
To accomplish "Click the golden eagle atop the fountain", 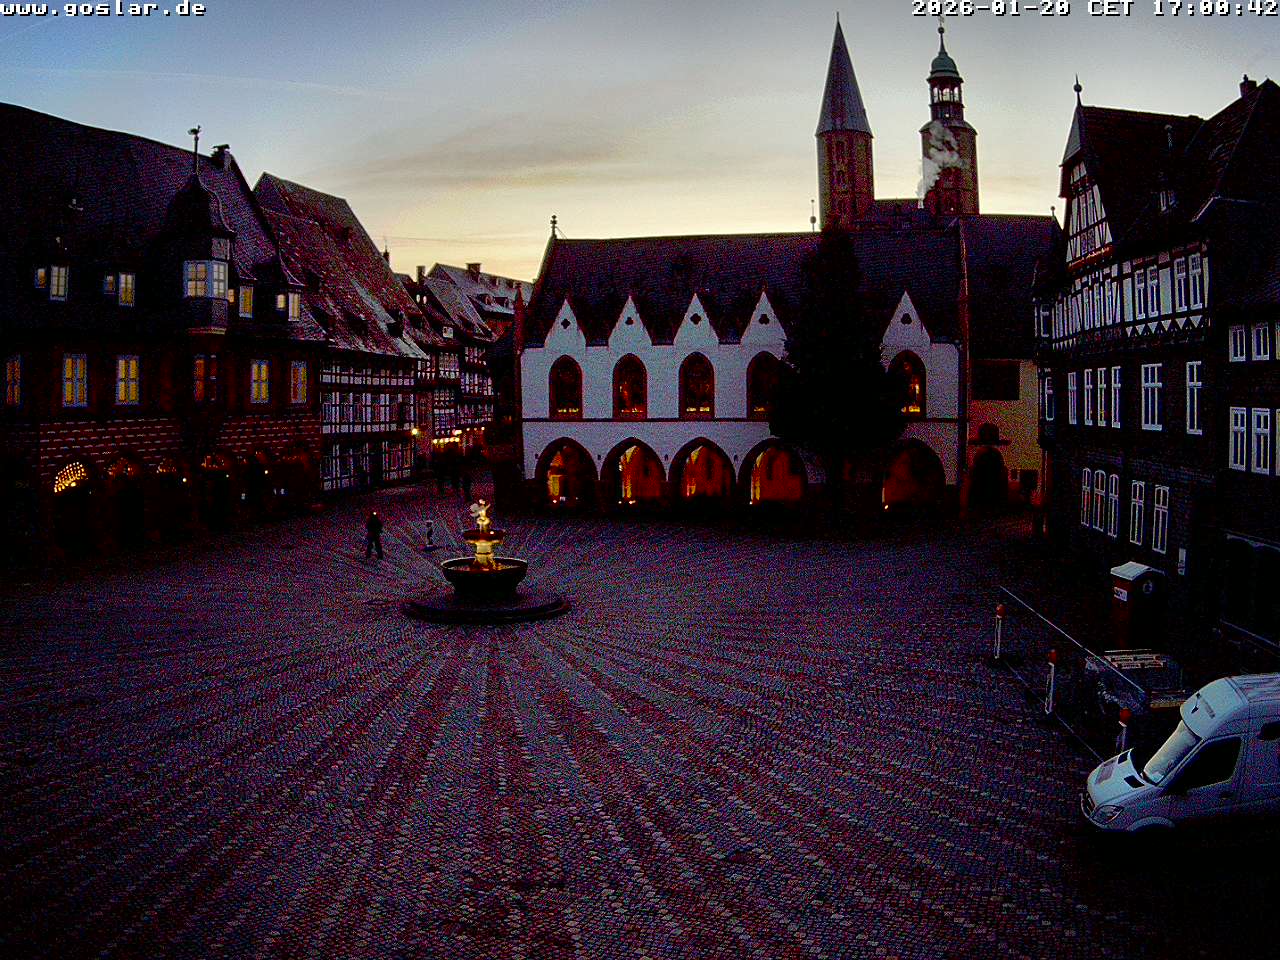I will (x=482, y=514).
